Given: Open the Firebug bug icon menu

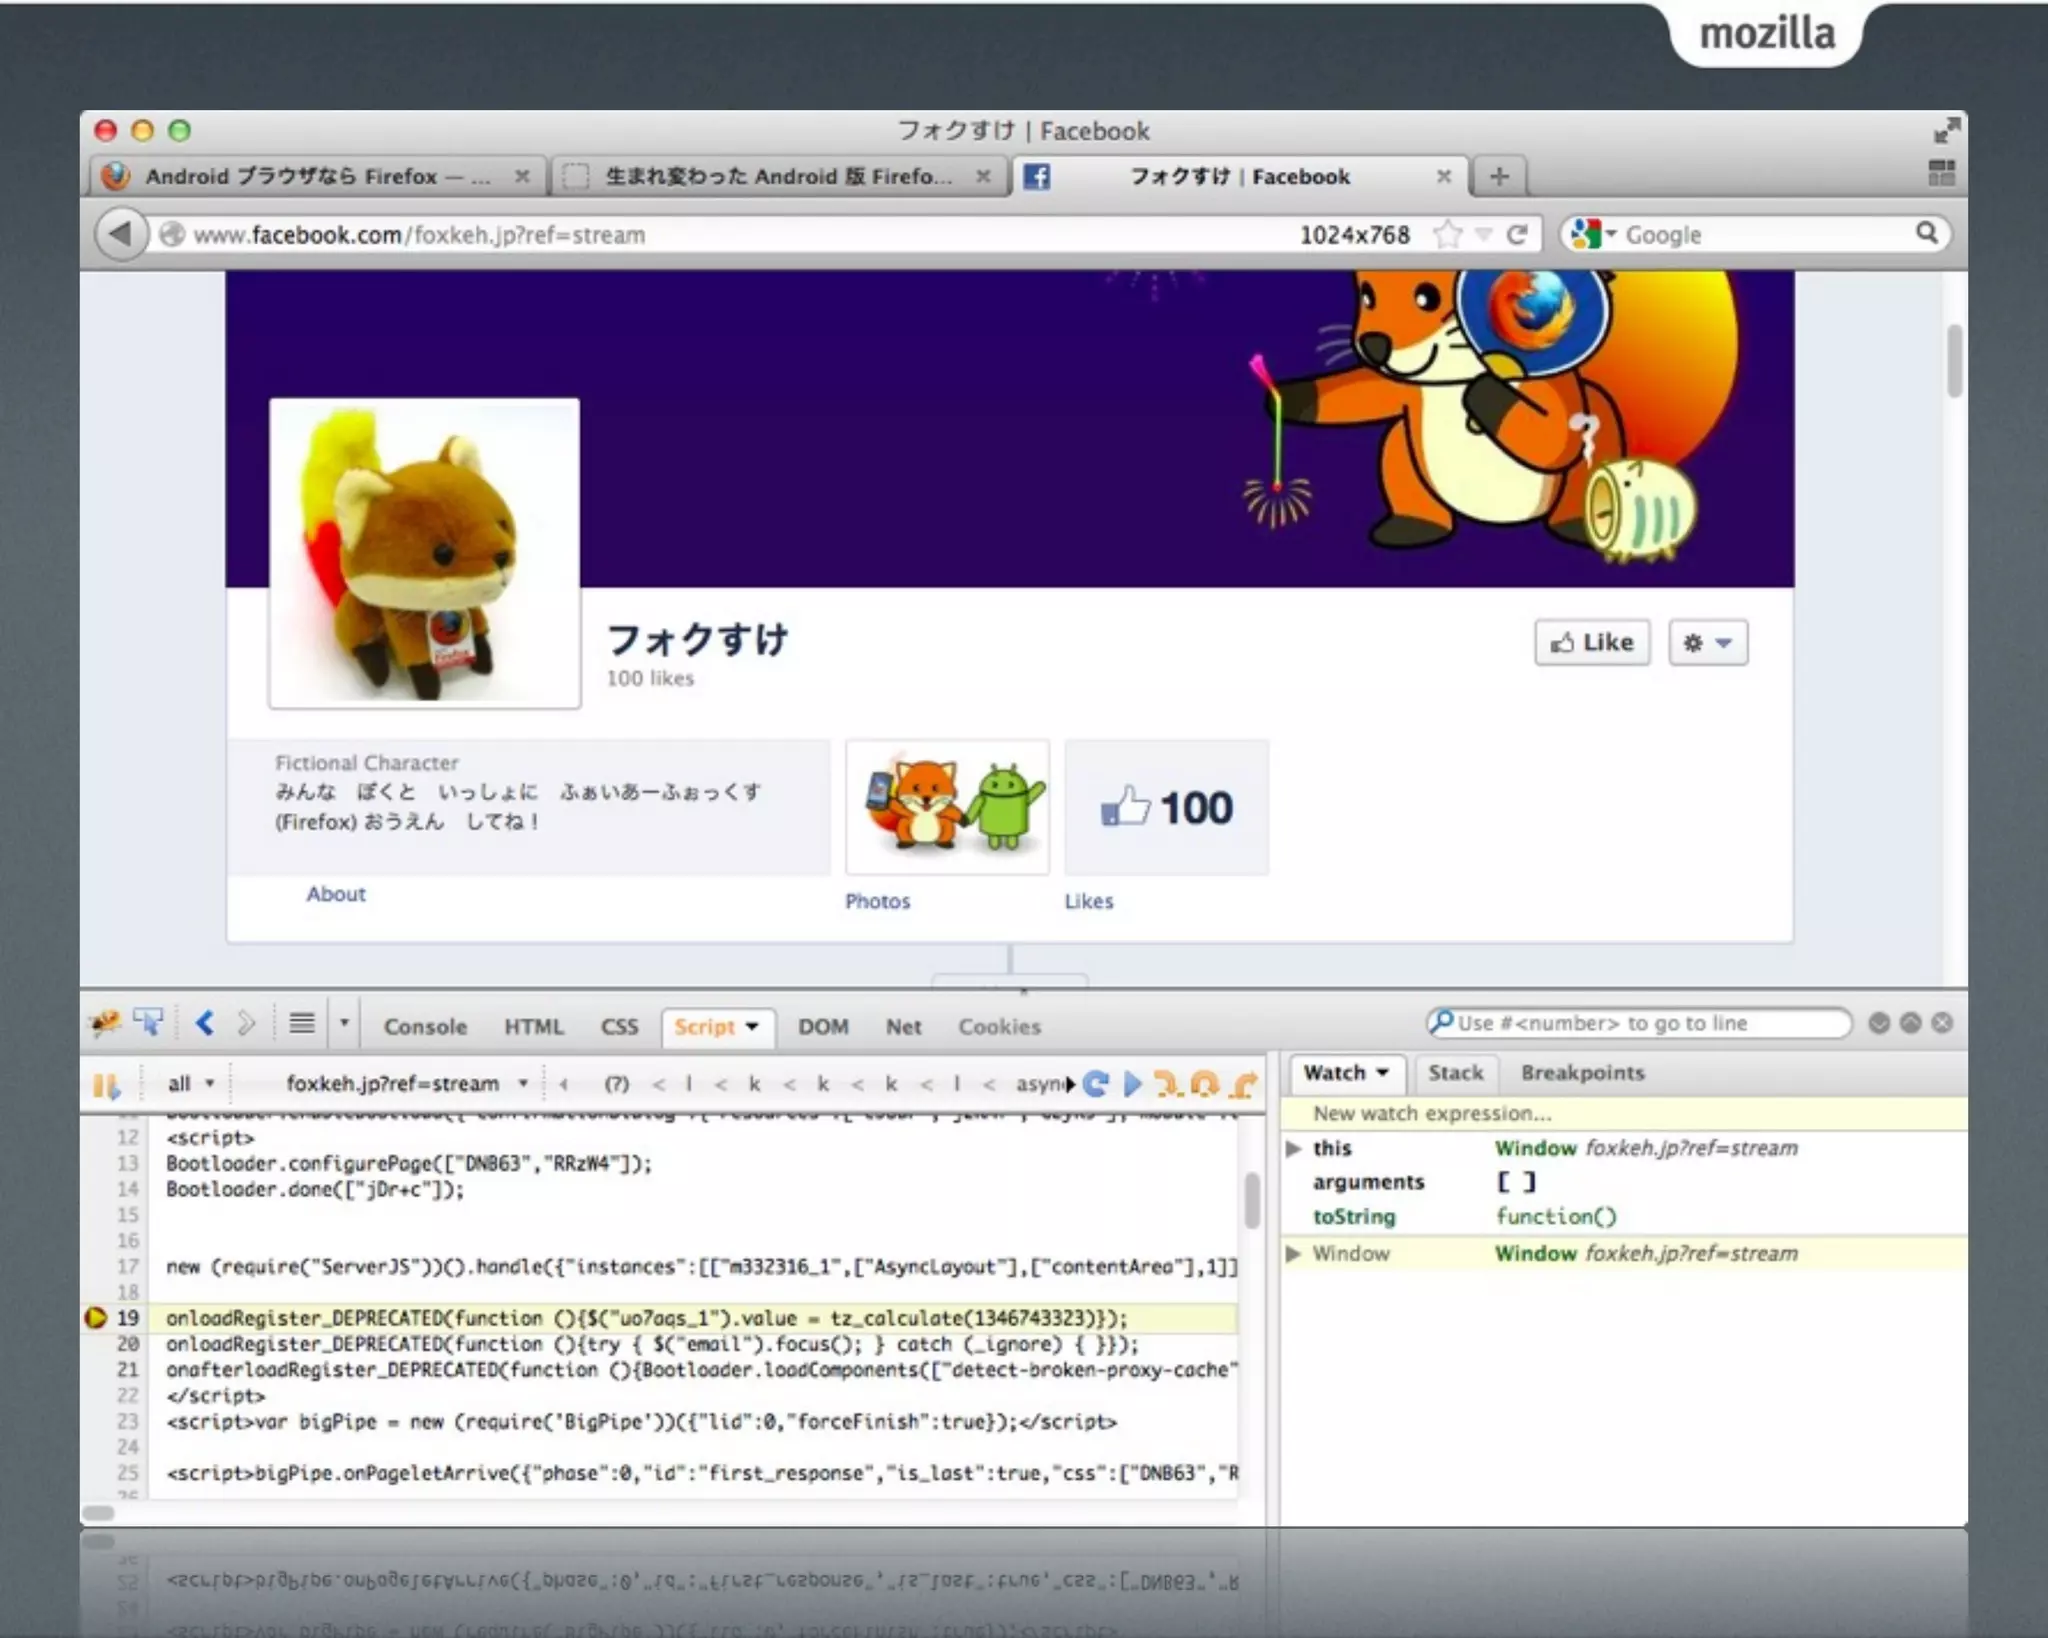Looking at the screenshot, I should pyautogui.click(x=104, y=1022).
